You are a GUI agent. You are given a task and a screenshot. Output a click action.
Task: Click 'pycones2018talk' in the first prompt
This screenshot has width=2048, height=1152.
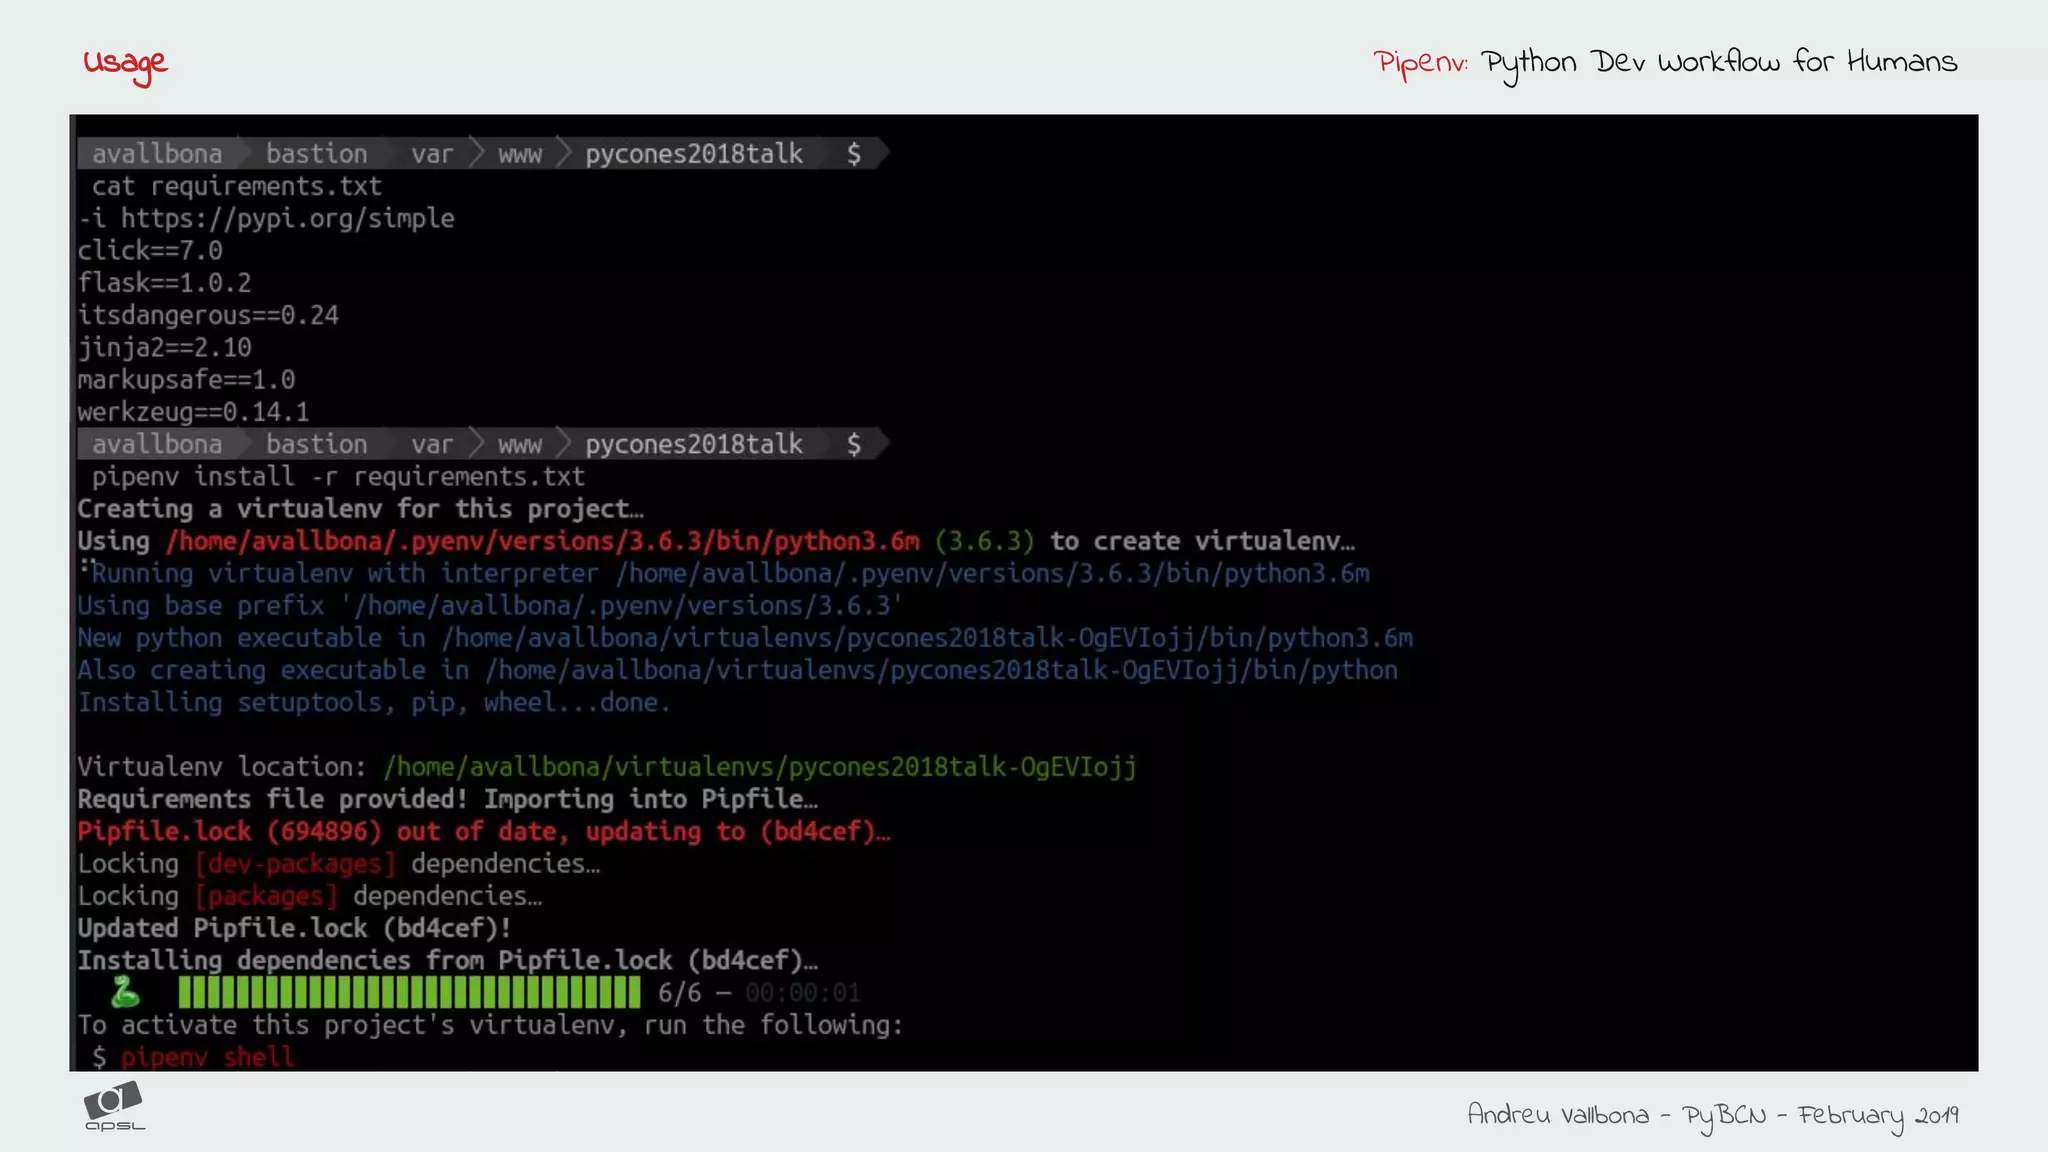[x=694, y=153]
